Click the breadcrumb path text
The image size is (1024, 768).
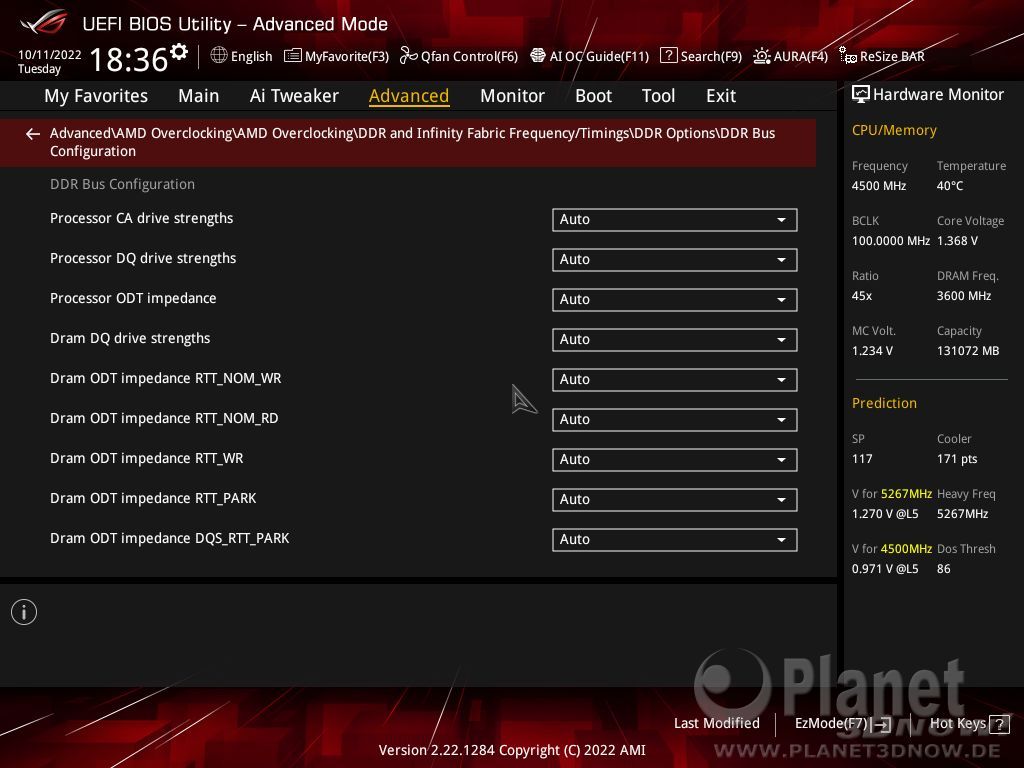[412, 142]
